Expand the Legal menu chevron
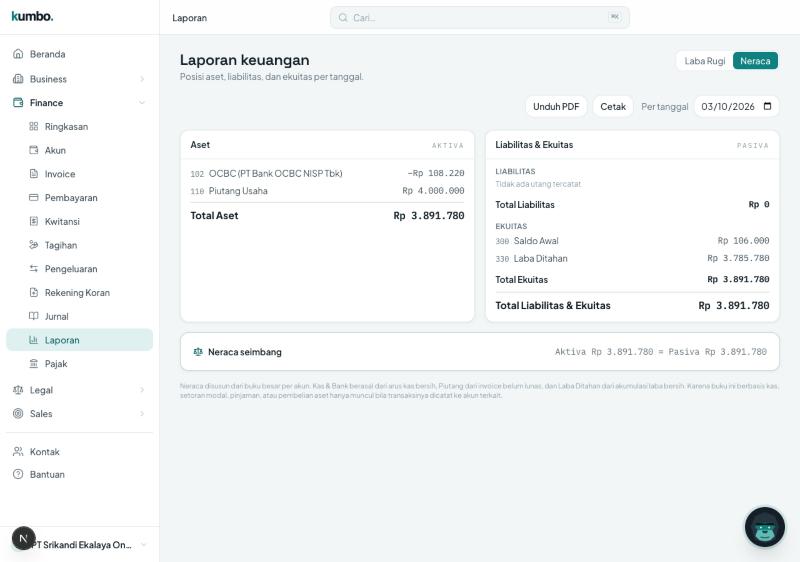The height and width of the screenshot is (562, 800). pyautogui.click(x=142, y=390)
